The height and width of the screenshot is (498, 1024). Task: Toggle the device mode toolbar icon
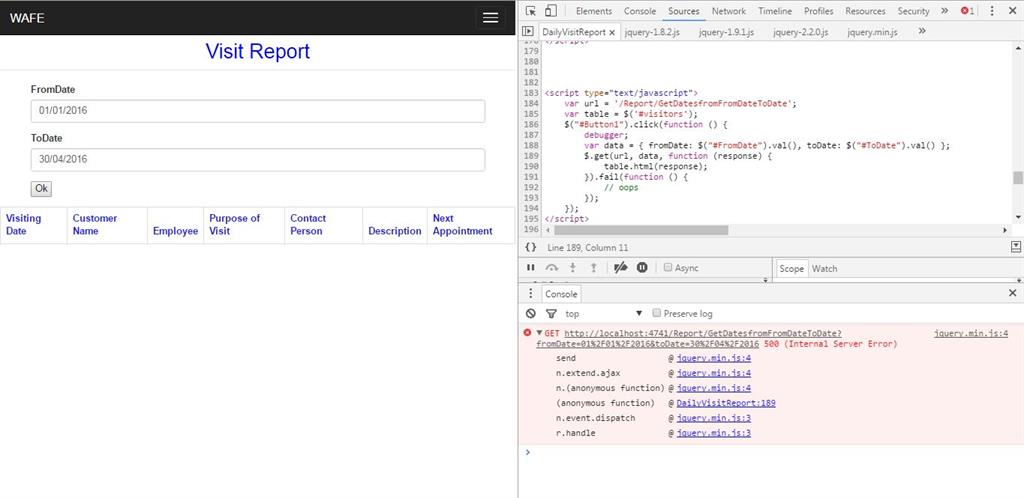(551, 11)
